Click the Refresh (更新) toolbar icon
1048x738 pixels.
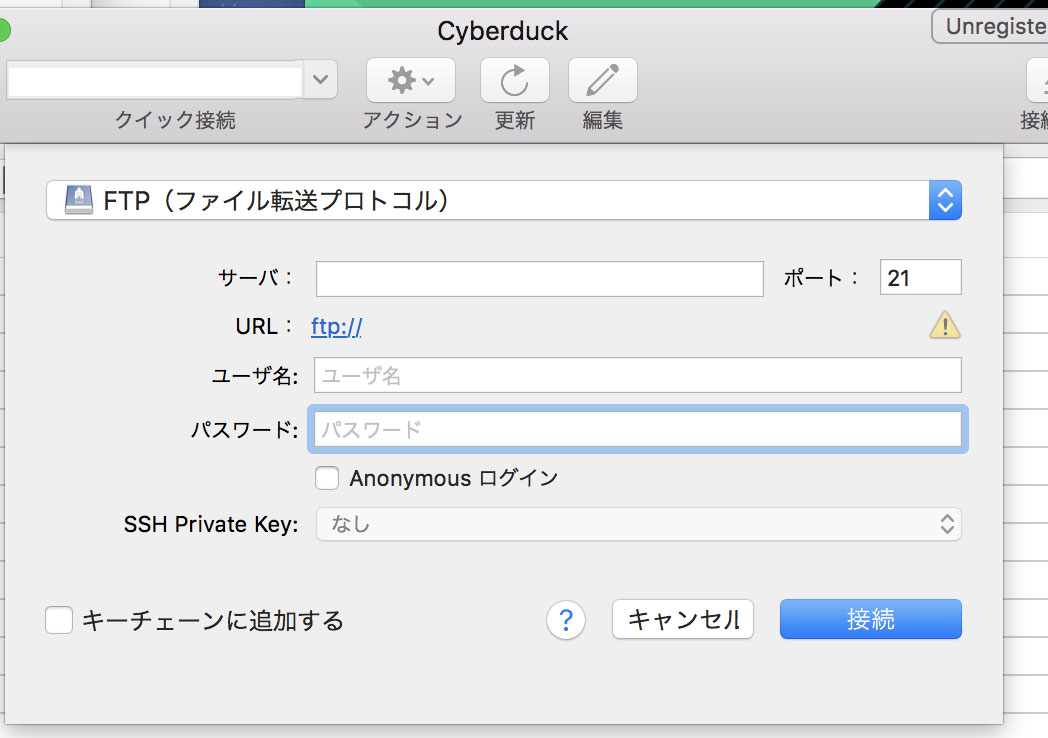click(x=515, y=80)
